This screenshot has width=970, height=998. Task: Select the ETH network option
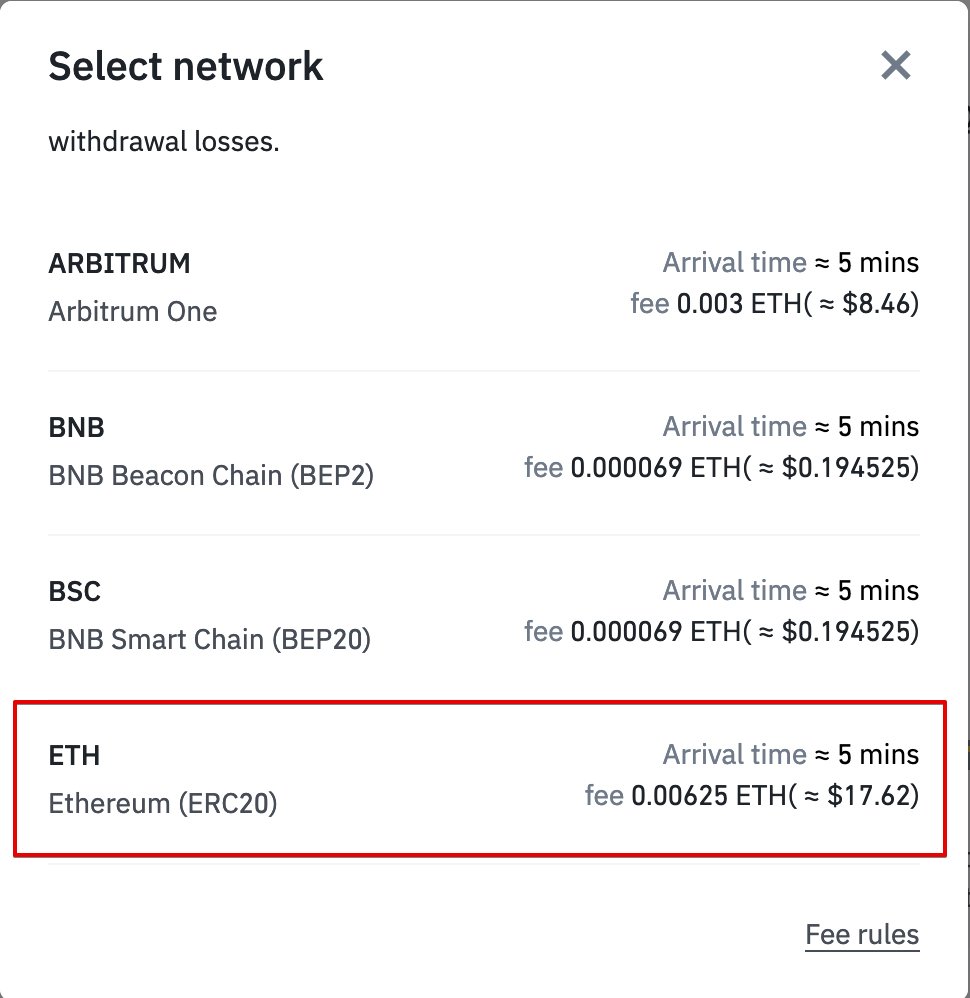pos(74,756)
